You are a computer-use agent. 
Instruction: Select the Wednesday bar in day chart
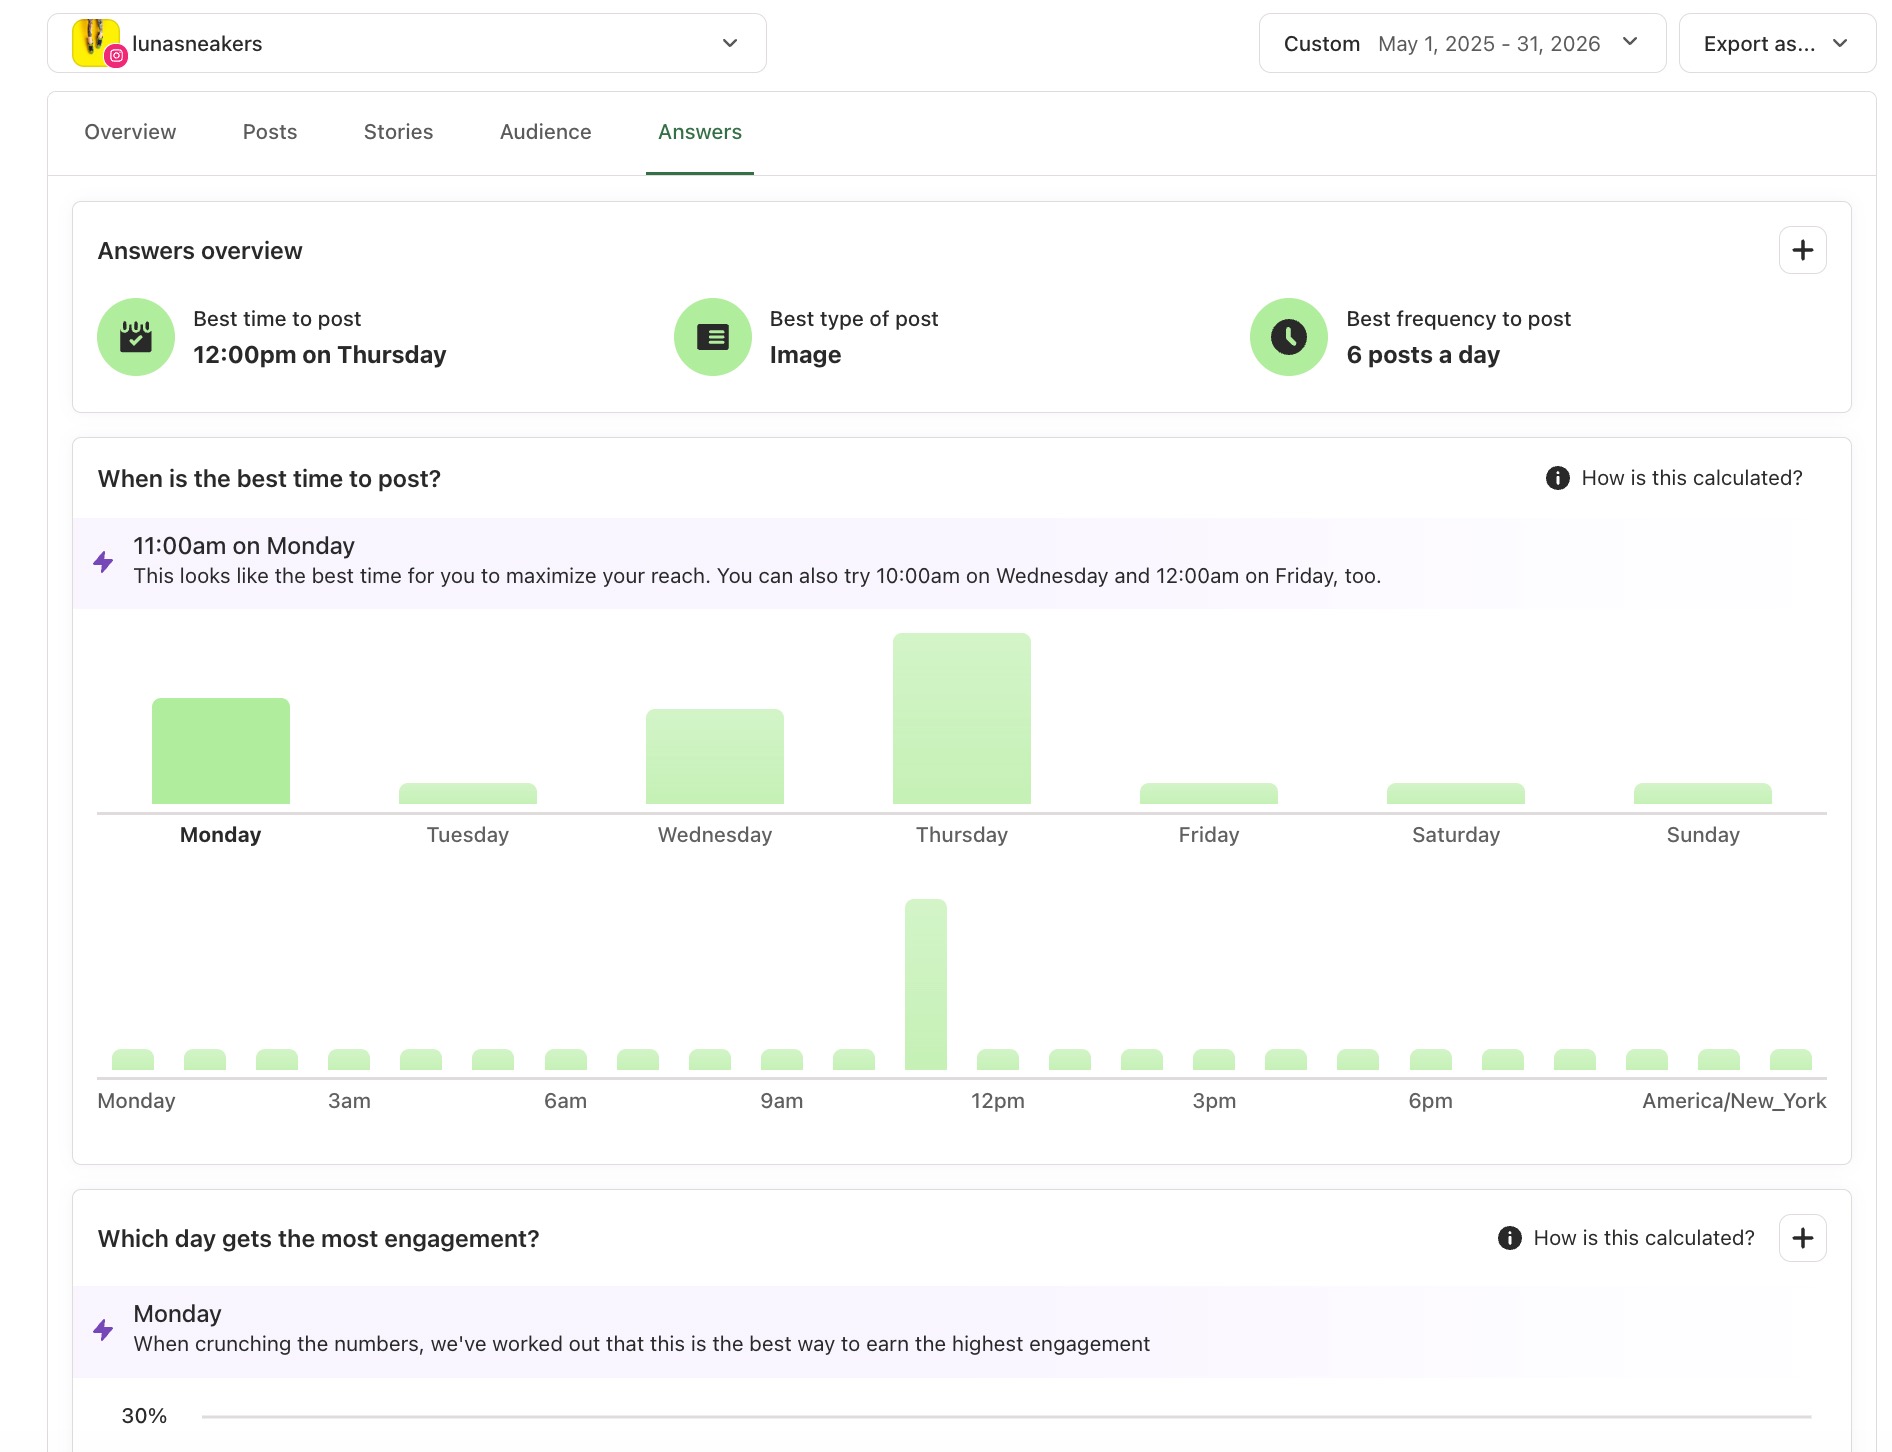[x=715, y=757]
